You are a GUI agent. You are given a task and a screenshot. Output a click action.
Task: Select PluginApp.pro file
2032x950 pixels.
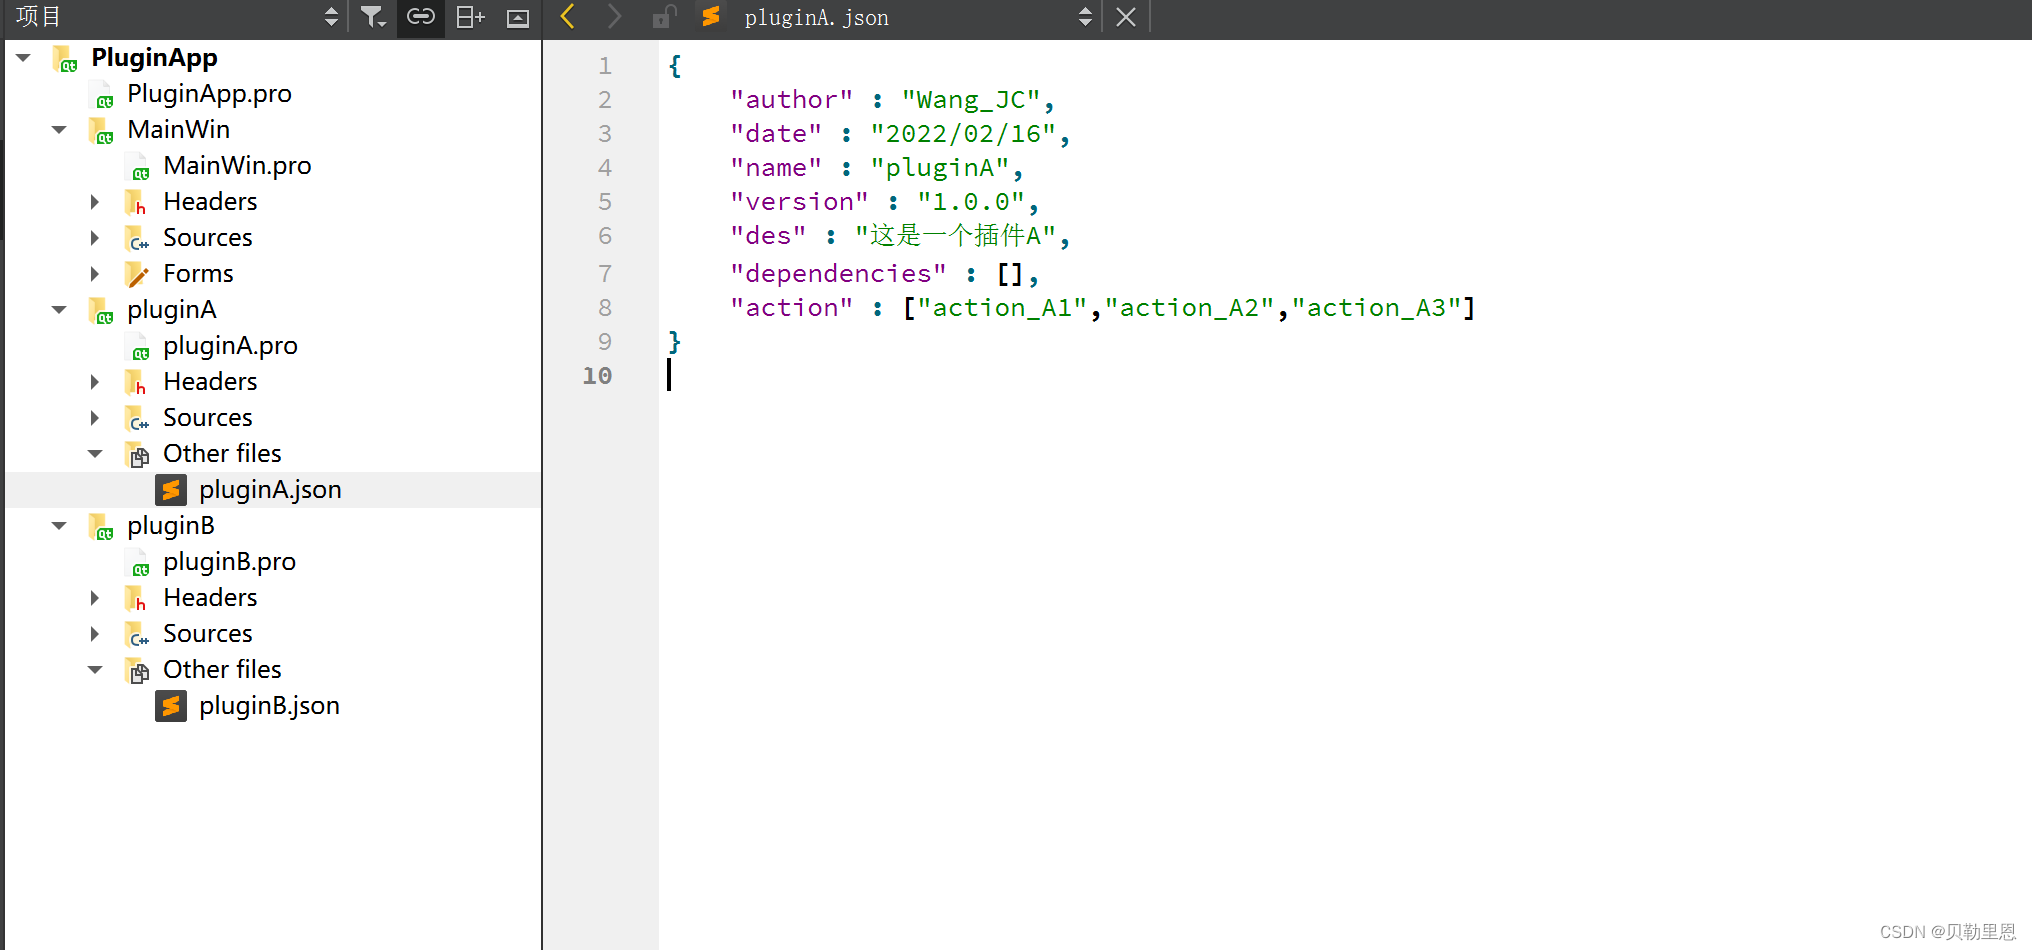click(209, 94)
